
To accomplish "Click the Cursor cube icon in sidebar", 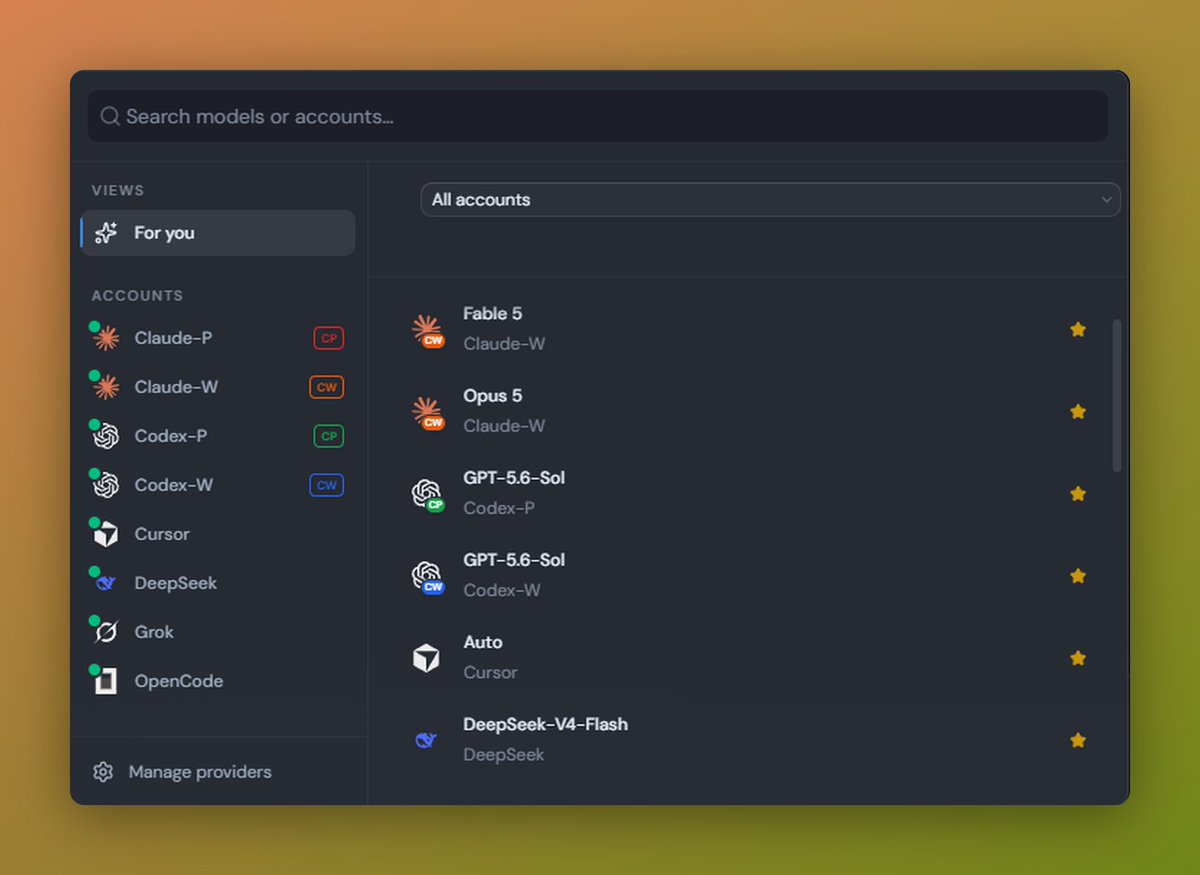I will 106,535.
